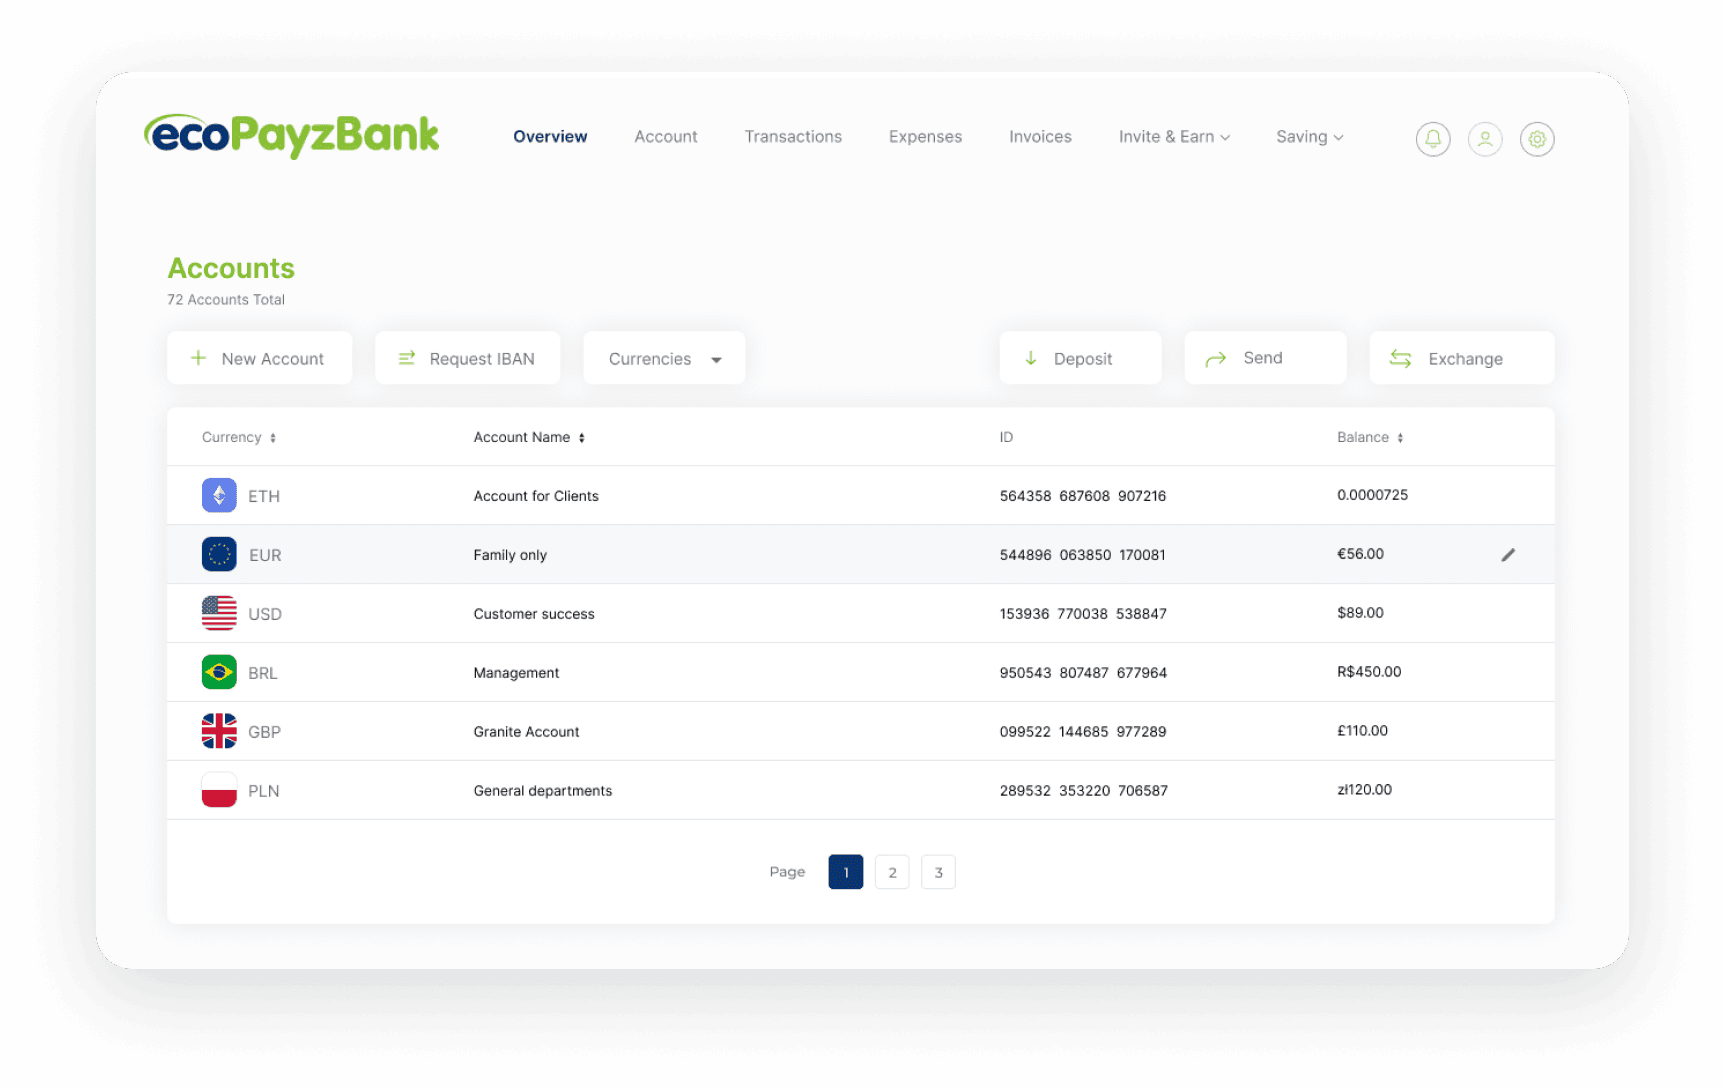Viewport: 1725px width, 1089px height.
Task: Go to the Invoices tab
Action: coord(1039,137)
